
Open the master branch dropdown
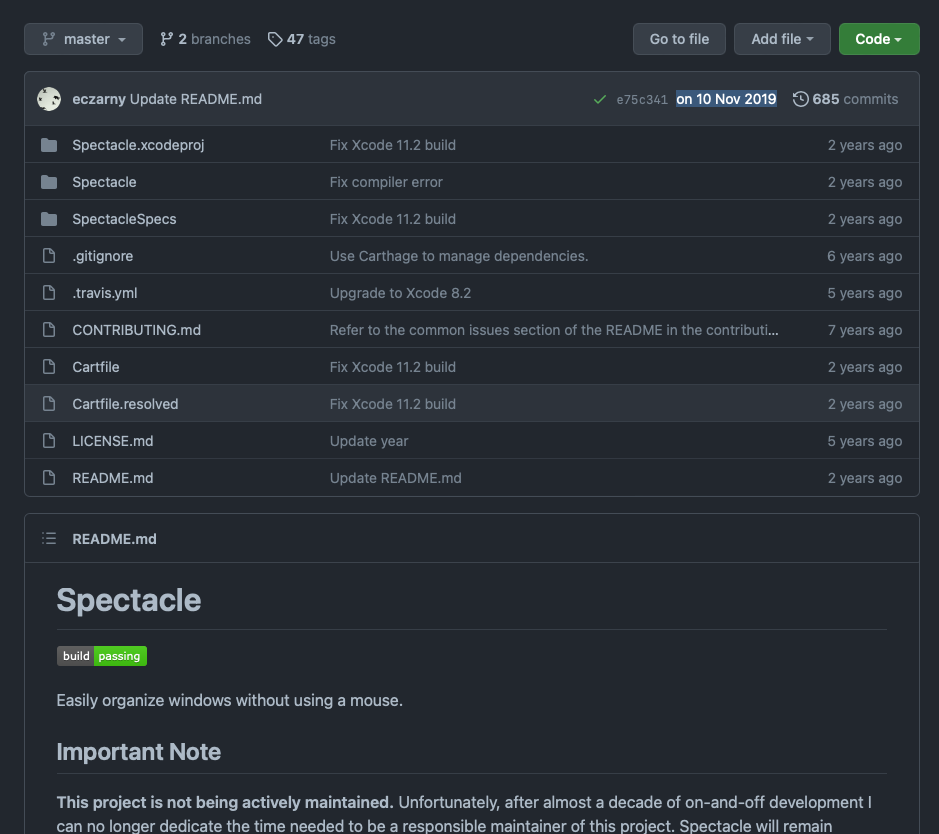click(x=83, y=39)
